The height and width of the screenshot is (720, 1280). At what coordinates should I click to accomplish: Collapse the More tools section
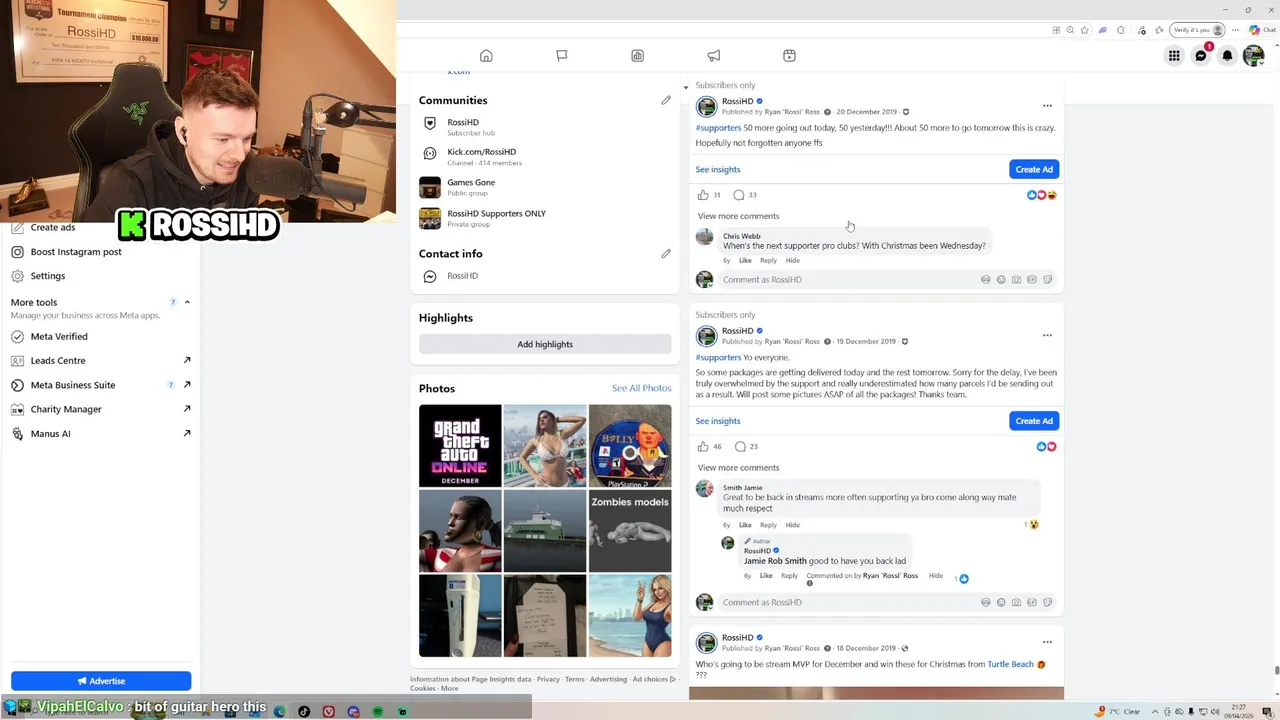point(187,302)
